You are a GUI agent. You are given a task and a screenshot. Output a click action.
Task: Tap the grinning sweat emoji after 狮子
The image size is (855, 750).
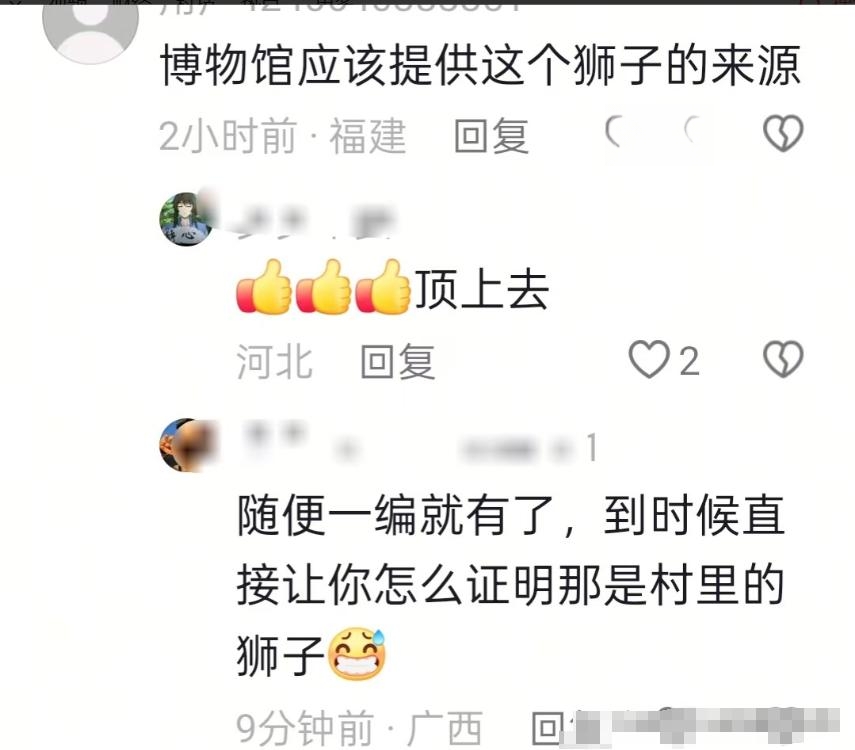point(357,654)
